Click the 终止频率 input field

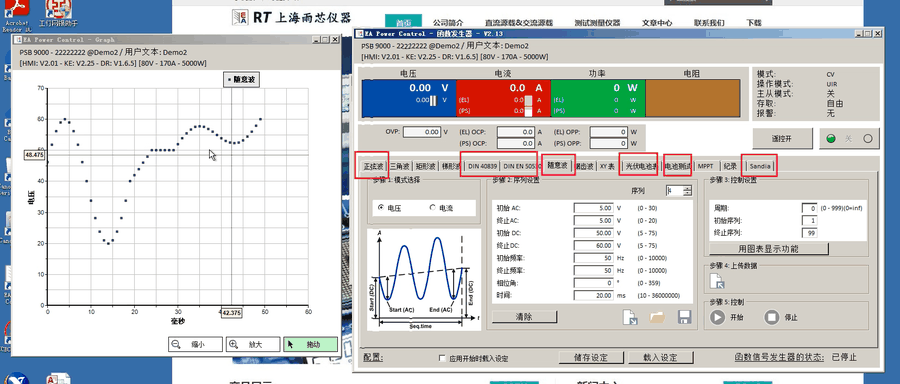[593, 270]
